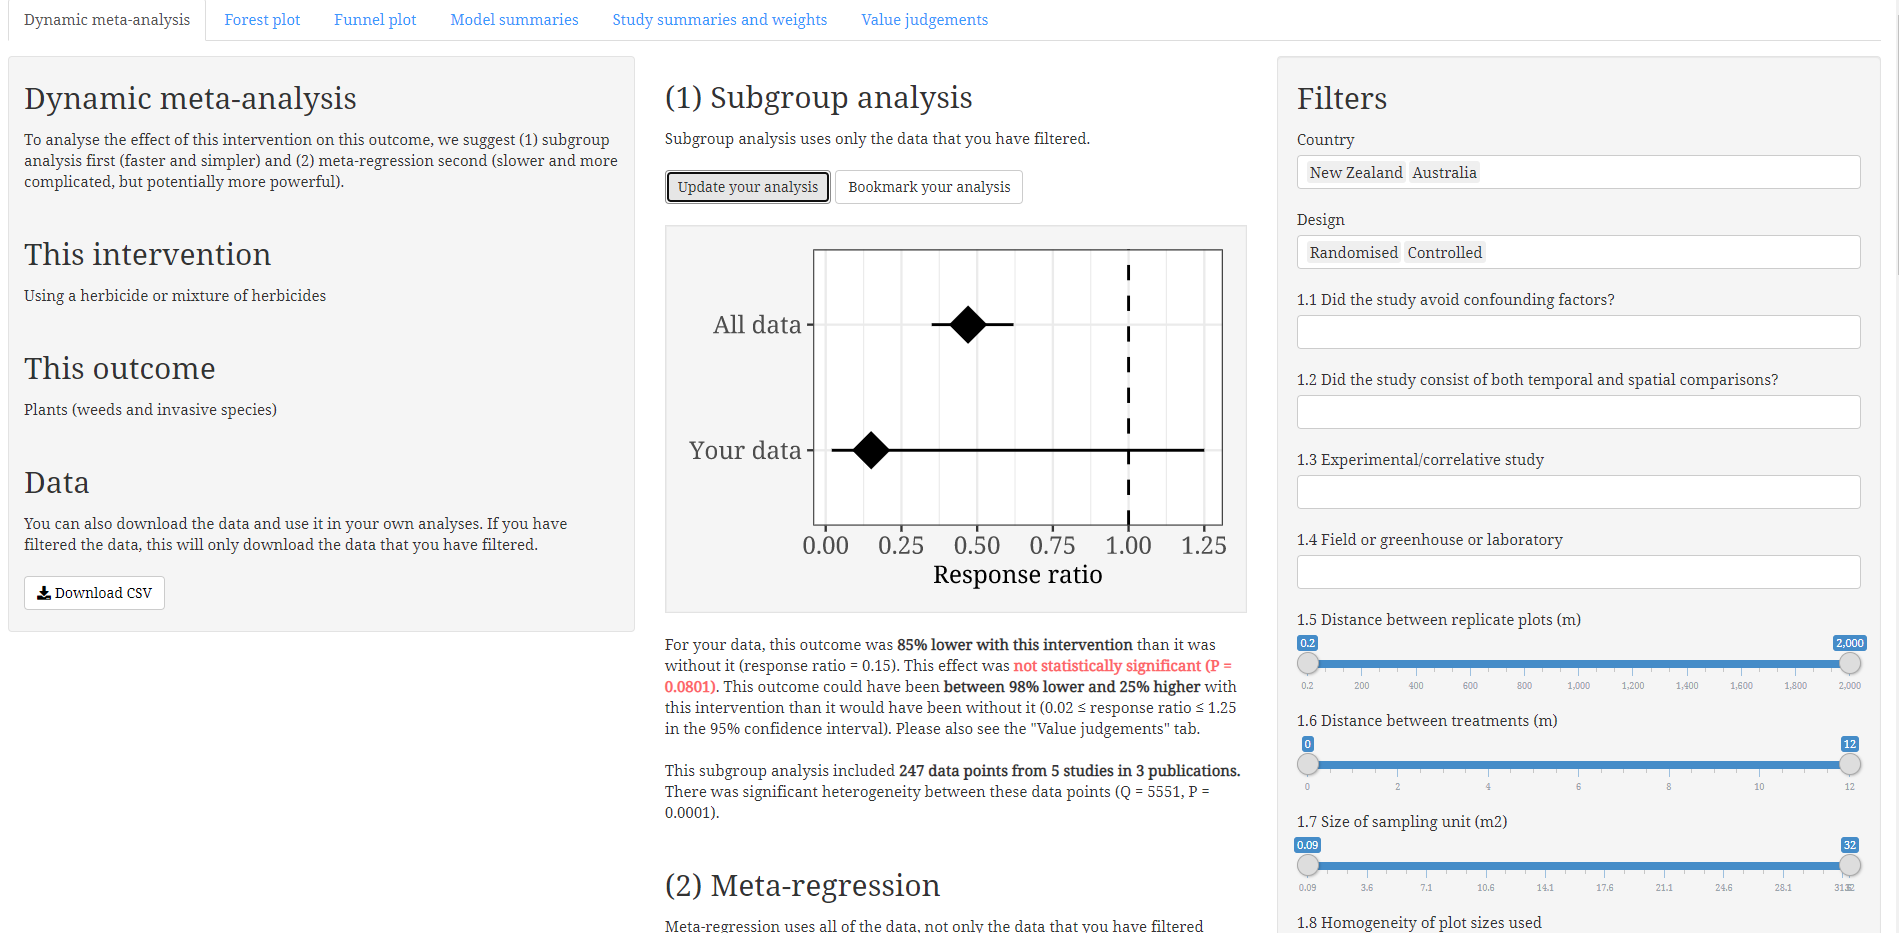Open Study summaries and weights
Viewport: 1899px width, 933px height.
[719, 19]
